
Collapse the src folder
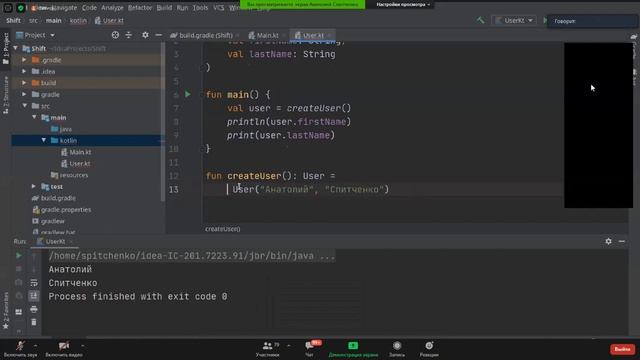click(24, 106)
